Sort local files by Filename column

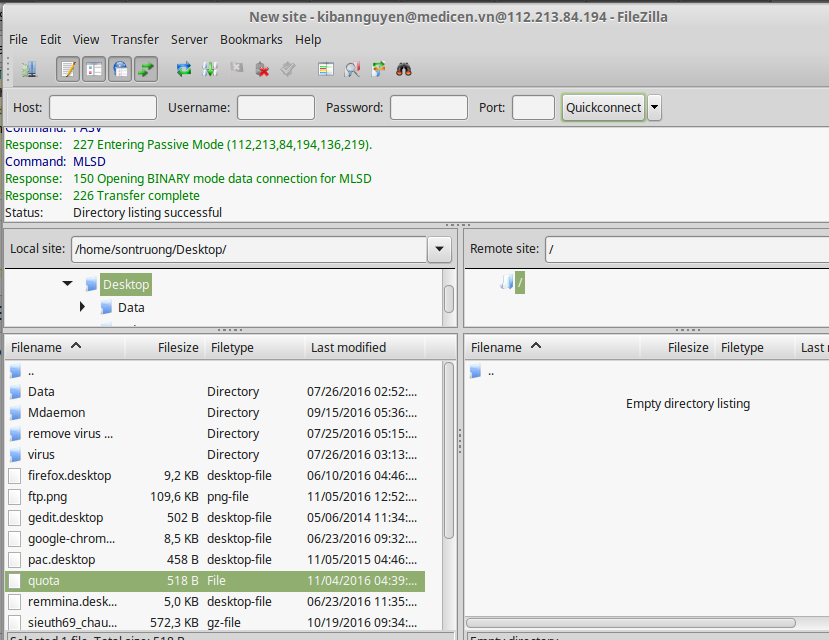tap(65, 347)
